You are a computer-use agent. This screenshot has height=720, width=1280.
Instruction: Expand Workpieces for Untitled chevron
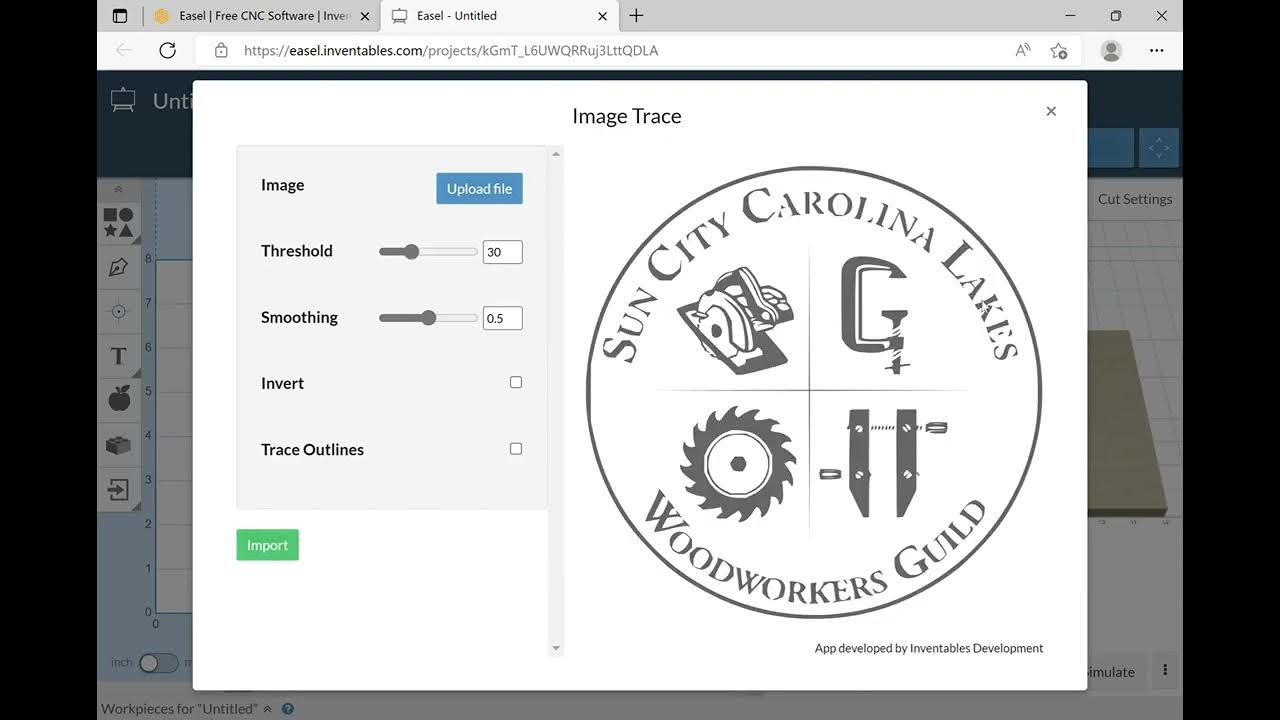pos(267,709)
